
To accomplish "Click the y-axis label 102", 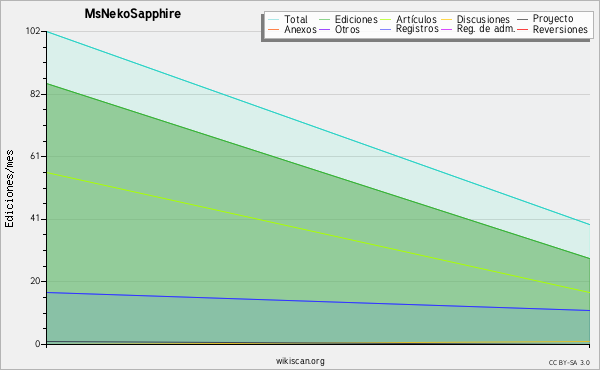I will (x=33, y=31).
